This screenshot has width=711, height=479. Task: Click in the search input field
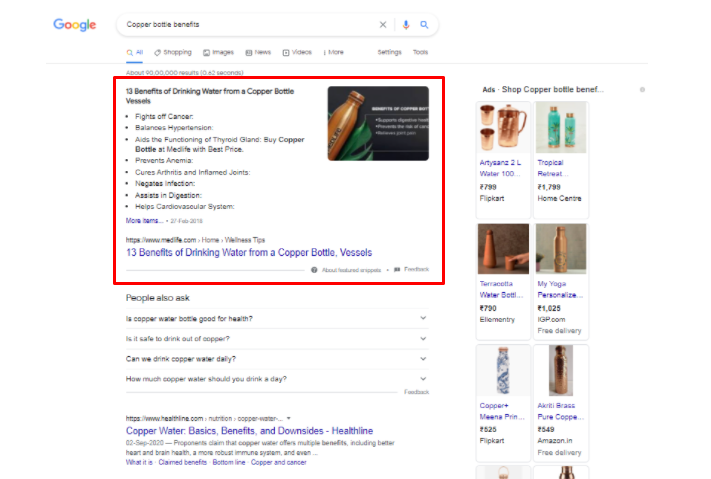pyautogui.click(x=240, y=25)
